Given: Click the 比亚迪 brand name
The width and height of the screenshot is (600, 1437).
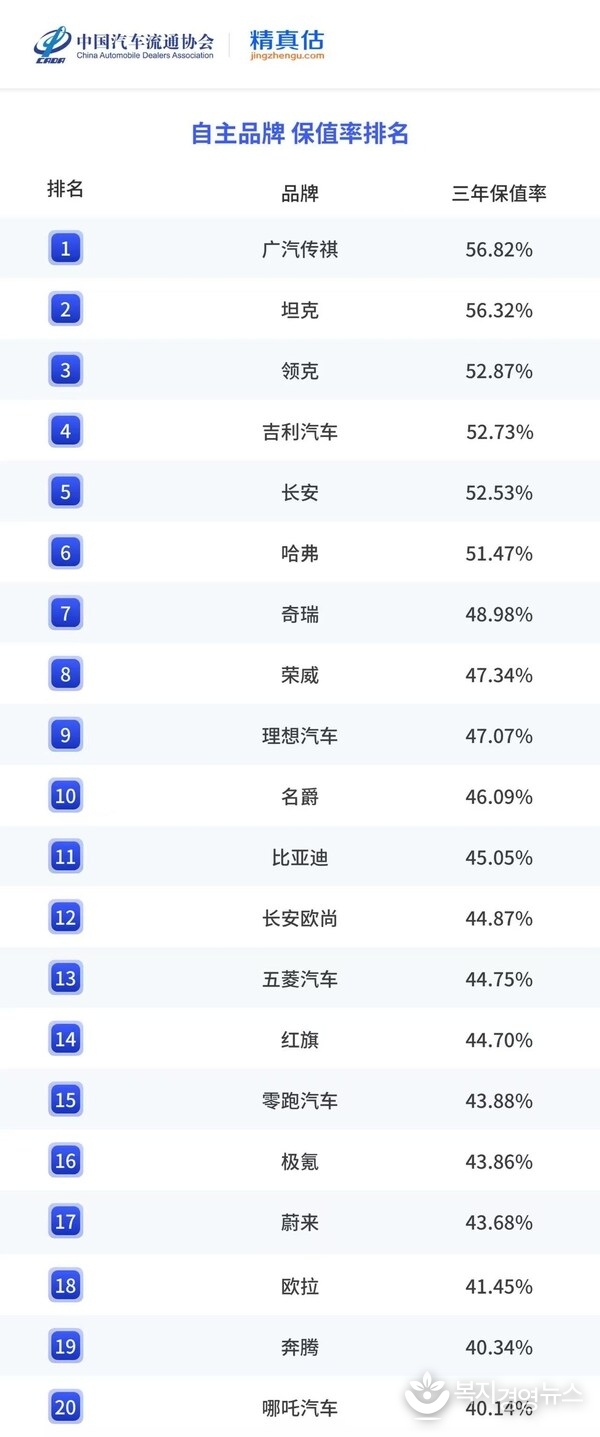Looking at the screenshot, I should click(300, 857).
